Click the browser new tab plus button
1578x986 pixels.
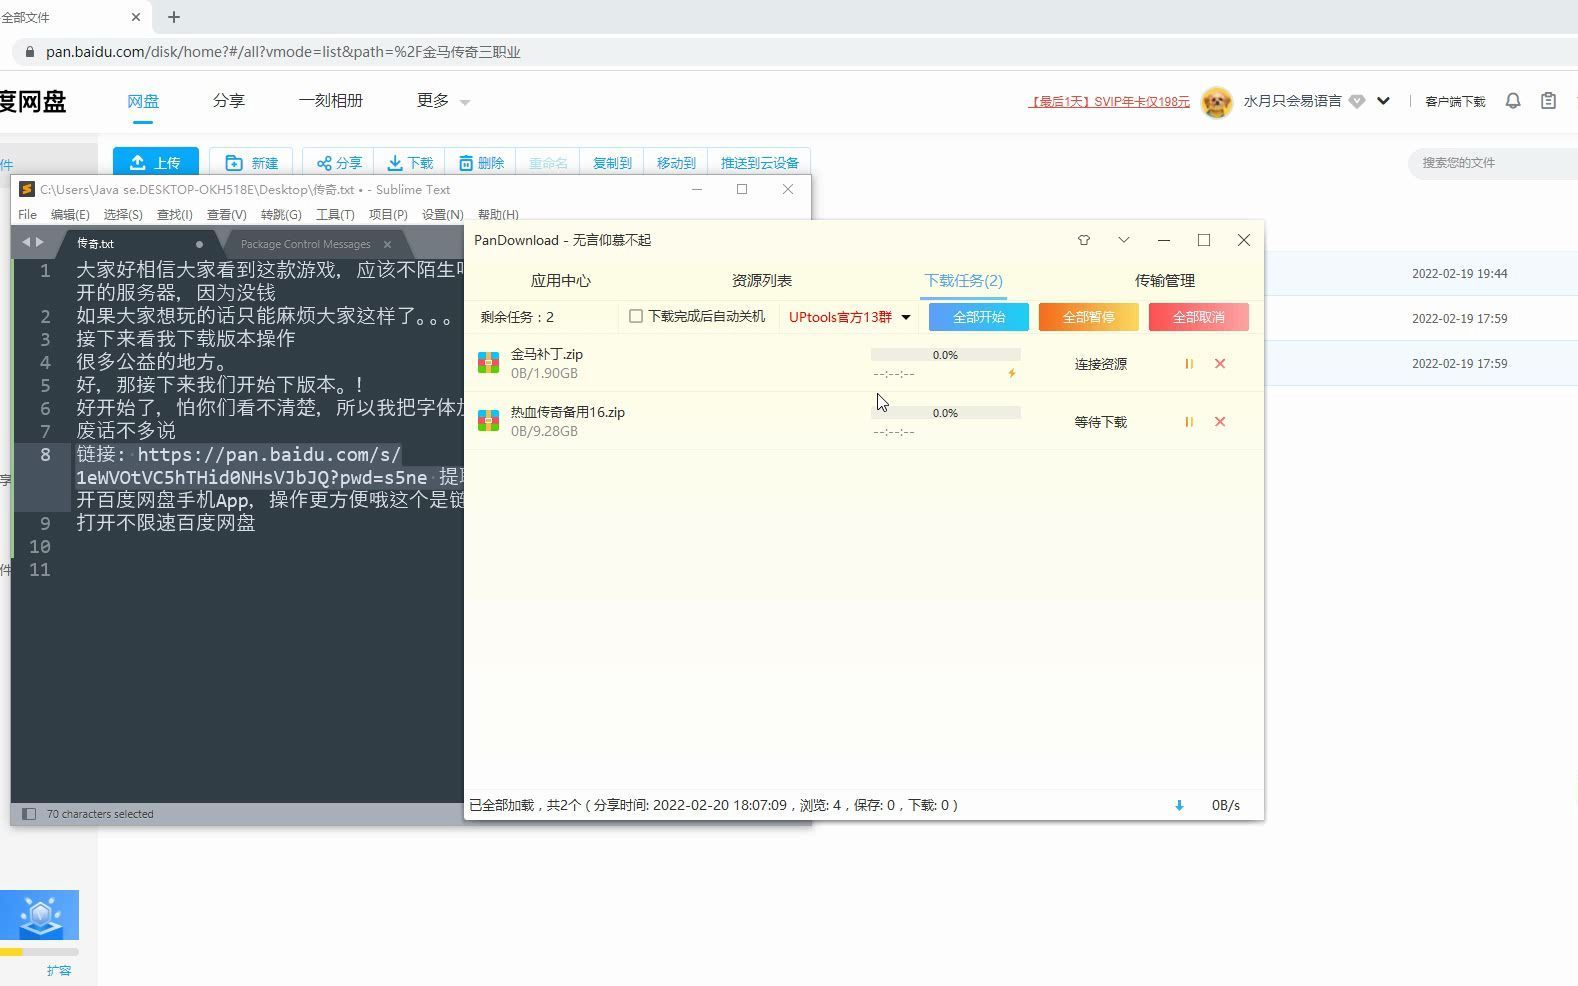[x=174, y=17]
